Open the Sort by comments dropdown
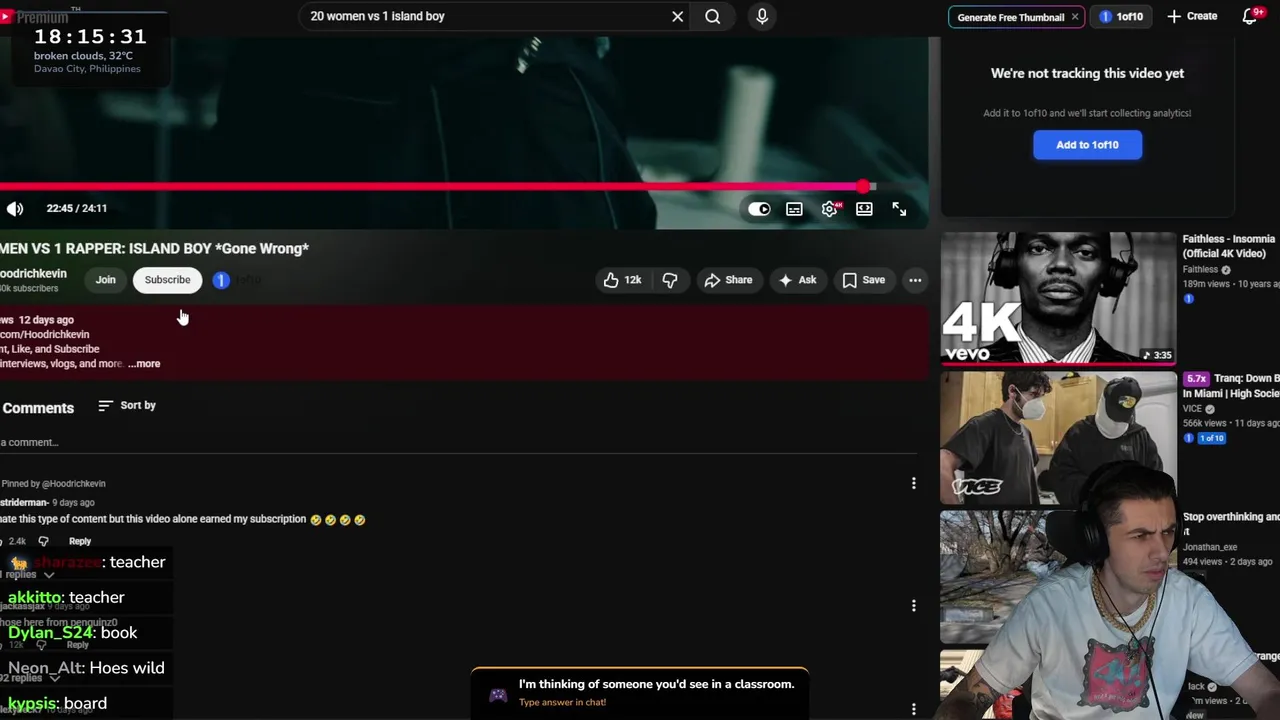 pyautogui.click(x=127, y=406)
